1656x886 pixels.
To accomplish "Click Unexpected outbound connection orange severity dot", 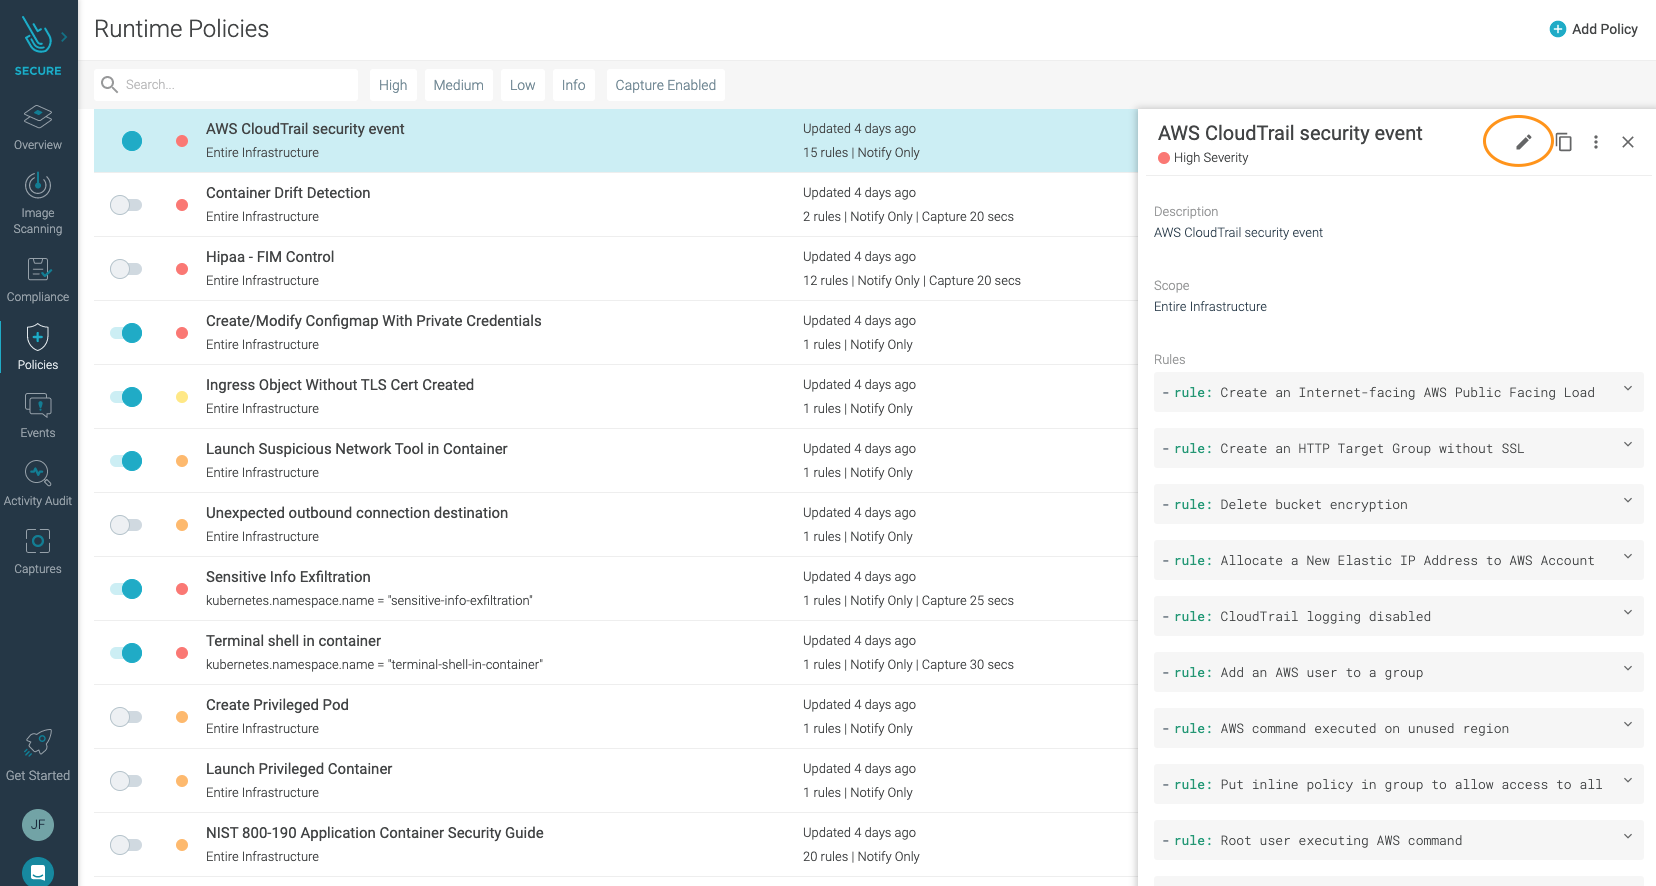I will (182, 525).
